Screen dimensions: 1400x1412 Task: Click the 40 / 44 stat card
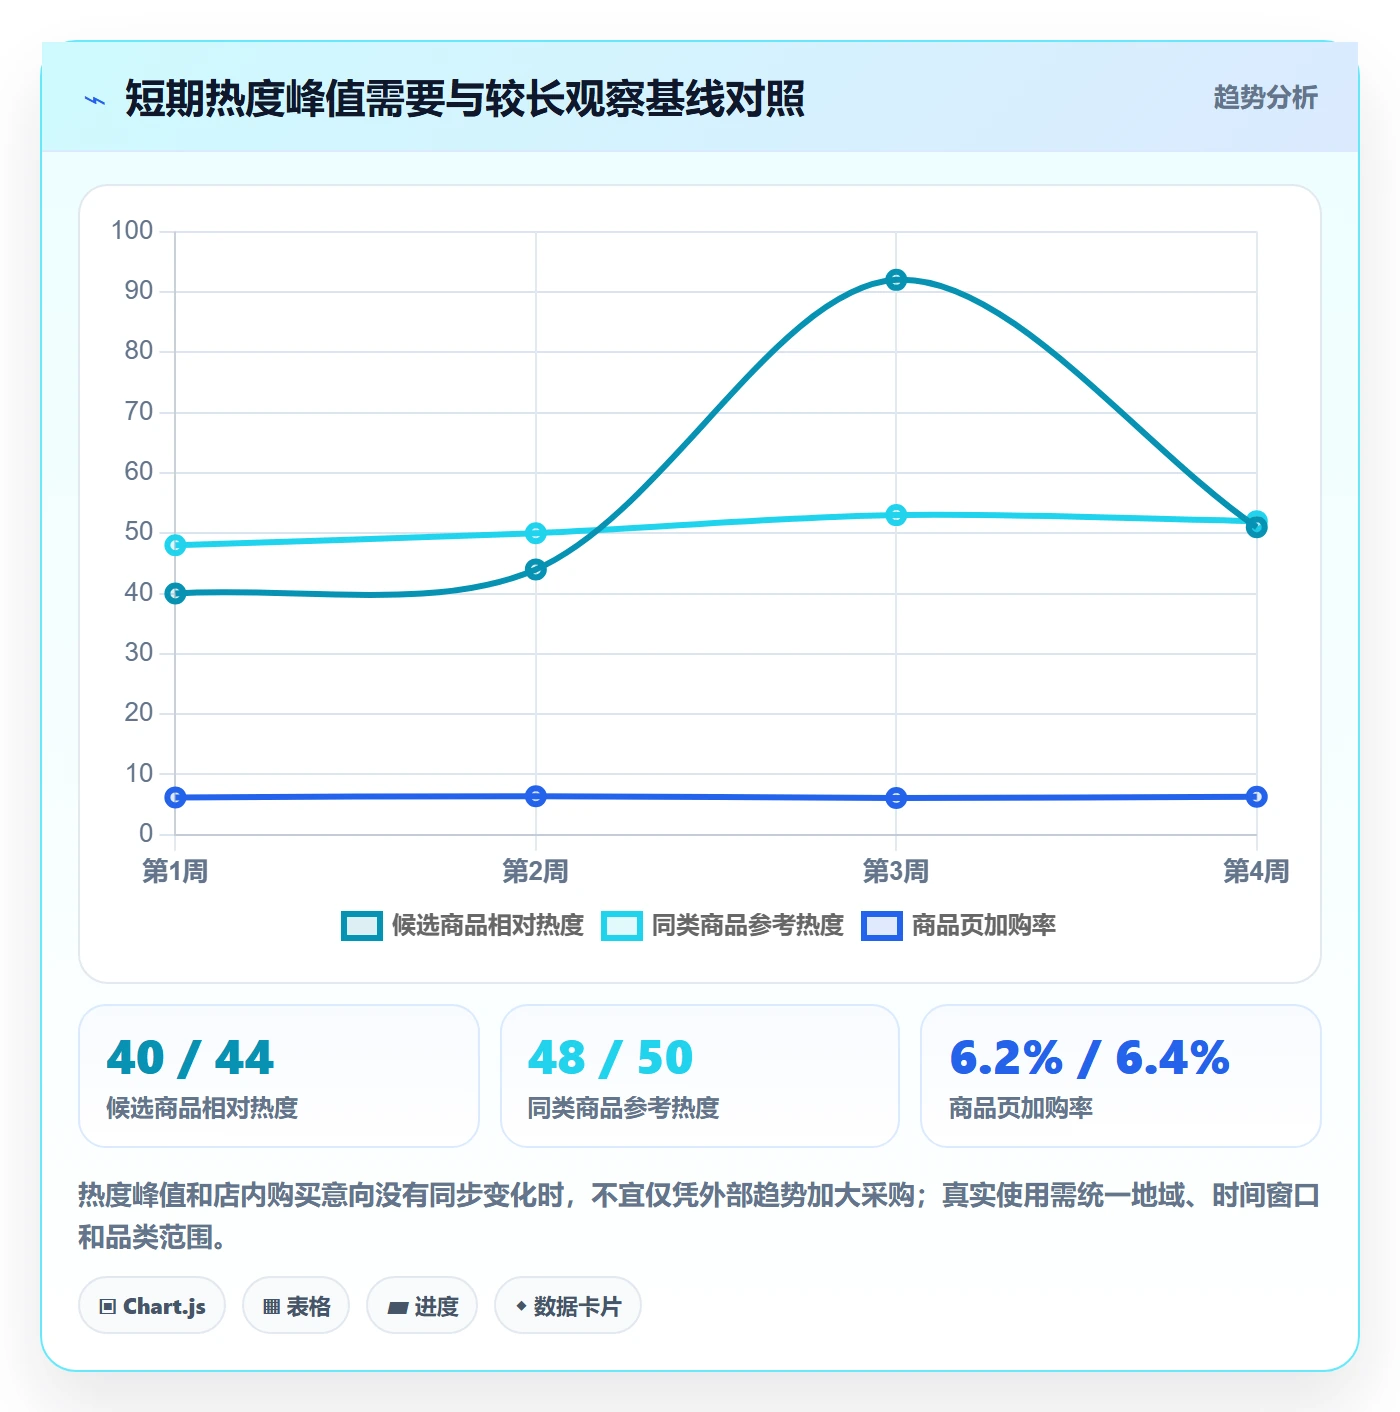pos(279,1076)
